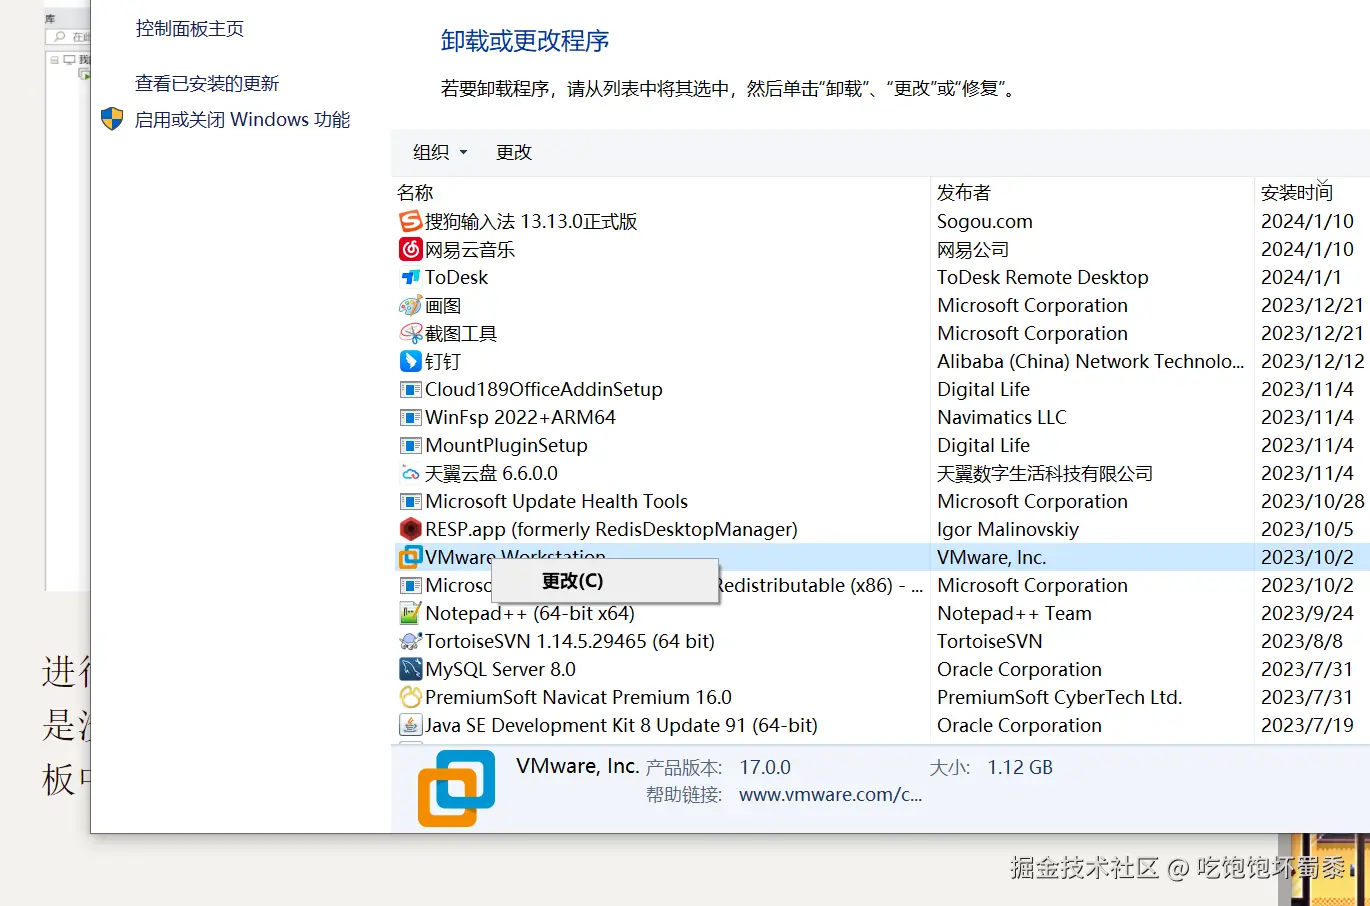The height and width of the screenshot is (906, 1370).
Task: Click the PremiumSoft Navicat Premium icon
Action: pos(411,697)
